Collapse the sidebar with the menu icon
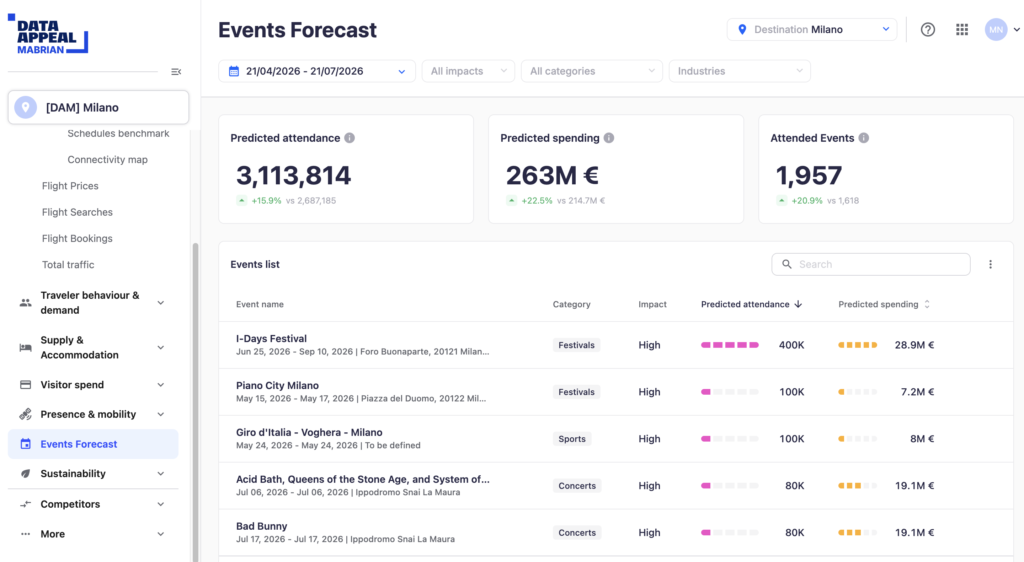Image resolution: width=1024 pixels, height=562 pixels. 176,72
